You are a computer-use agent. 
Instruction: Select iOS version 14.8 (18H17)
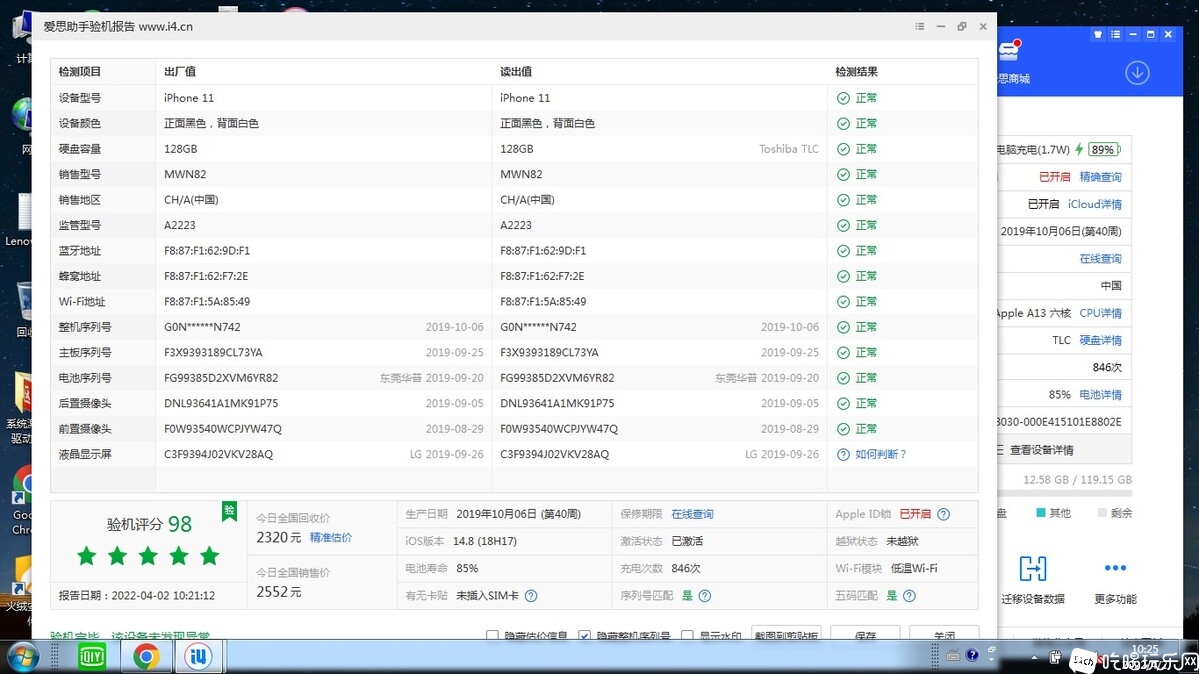coord(485,541)
